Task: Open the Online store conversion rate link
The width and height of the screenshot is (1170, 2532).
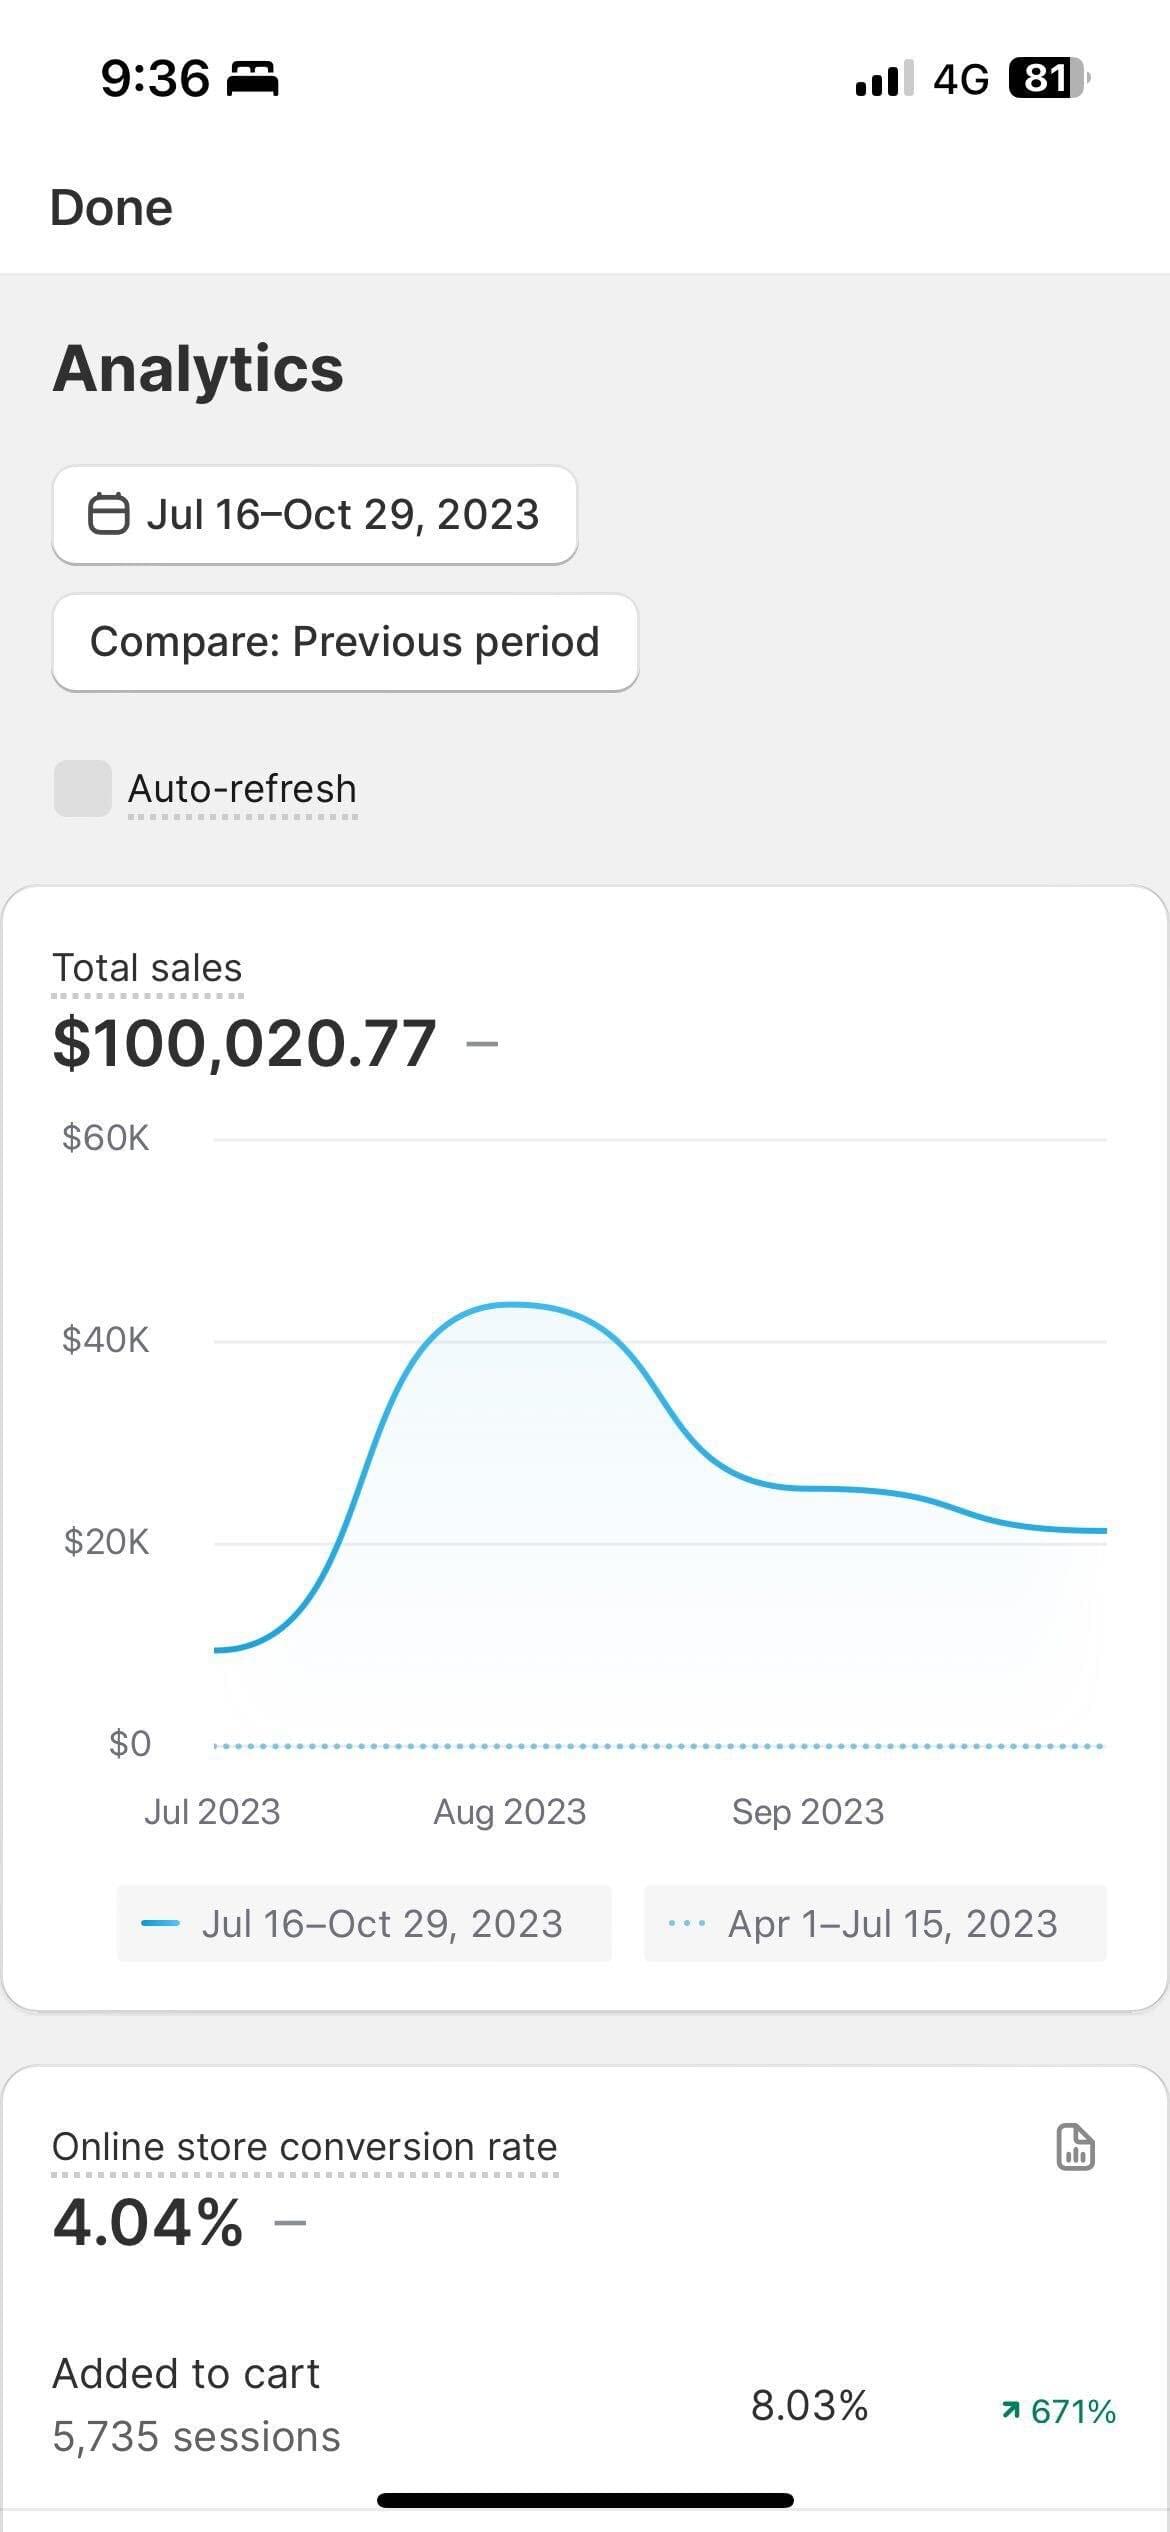Action: (304, 2147)
